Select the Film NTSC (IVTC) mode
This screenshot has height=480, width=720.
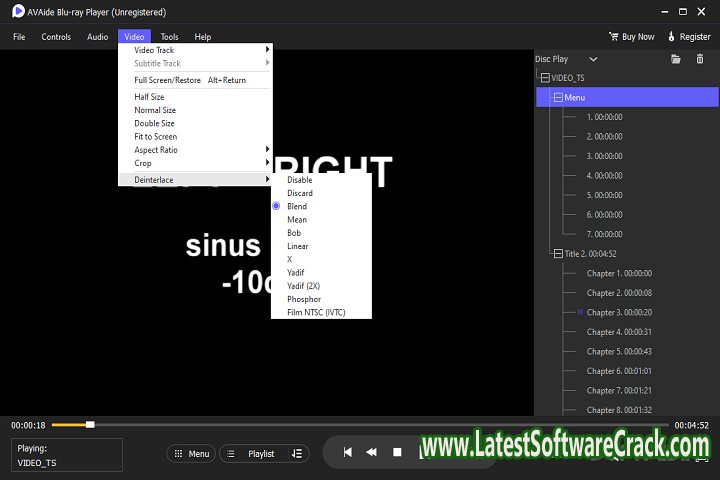tap(321, 313)
